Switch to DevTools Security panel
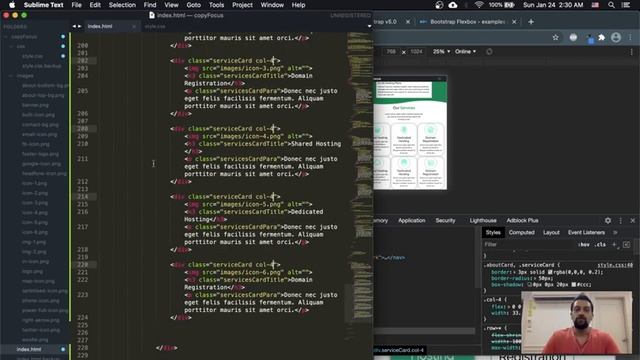The width and height of the screenshot is (640, 360). (x=445, y=220)
